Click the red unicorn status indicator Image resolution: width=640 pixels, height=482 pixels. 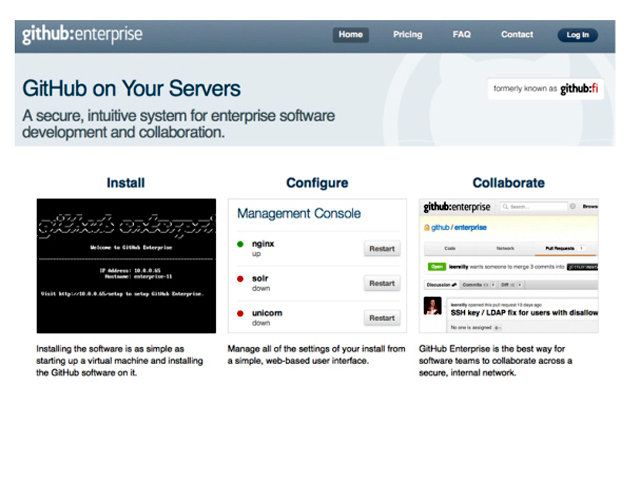coord(240,313)
